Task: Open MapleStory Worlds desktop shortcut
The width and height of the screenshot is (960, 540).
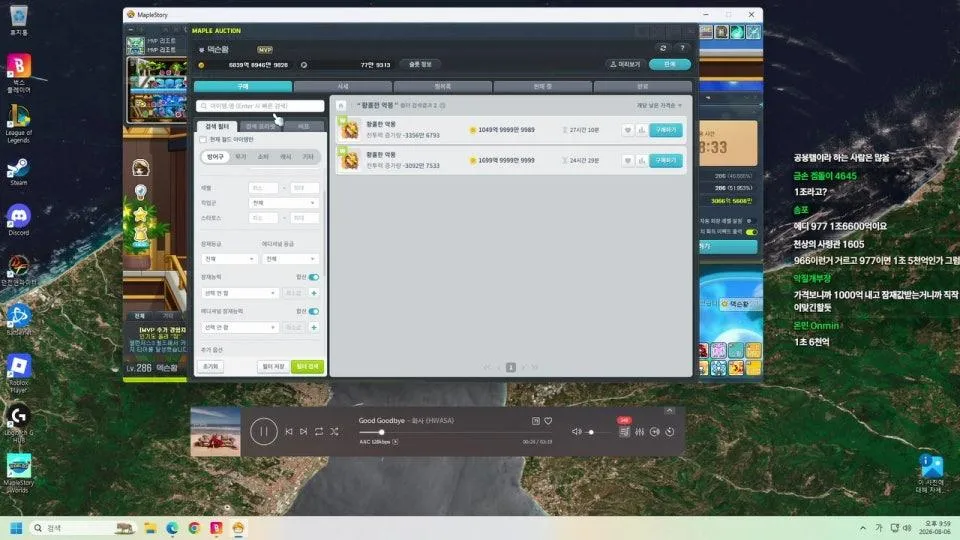Action: 19,473
